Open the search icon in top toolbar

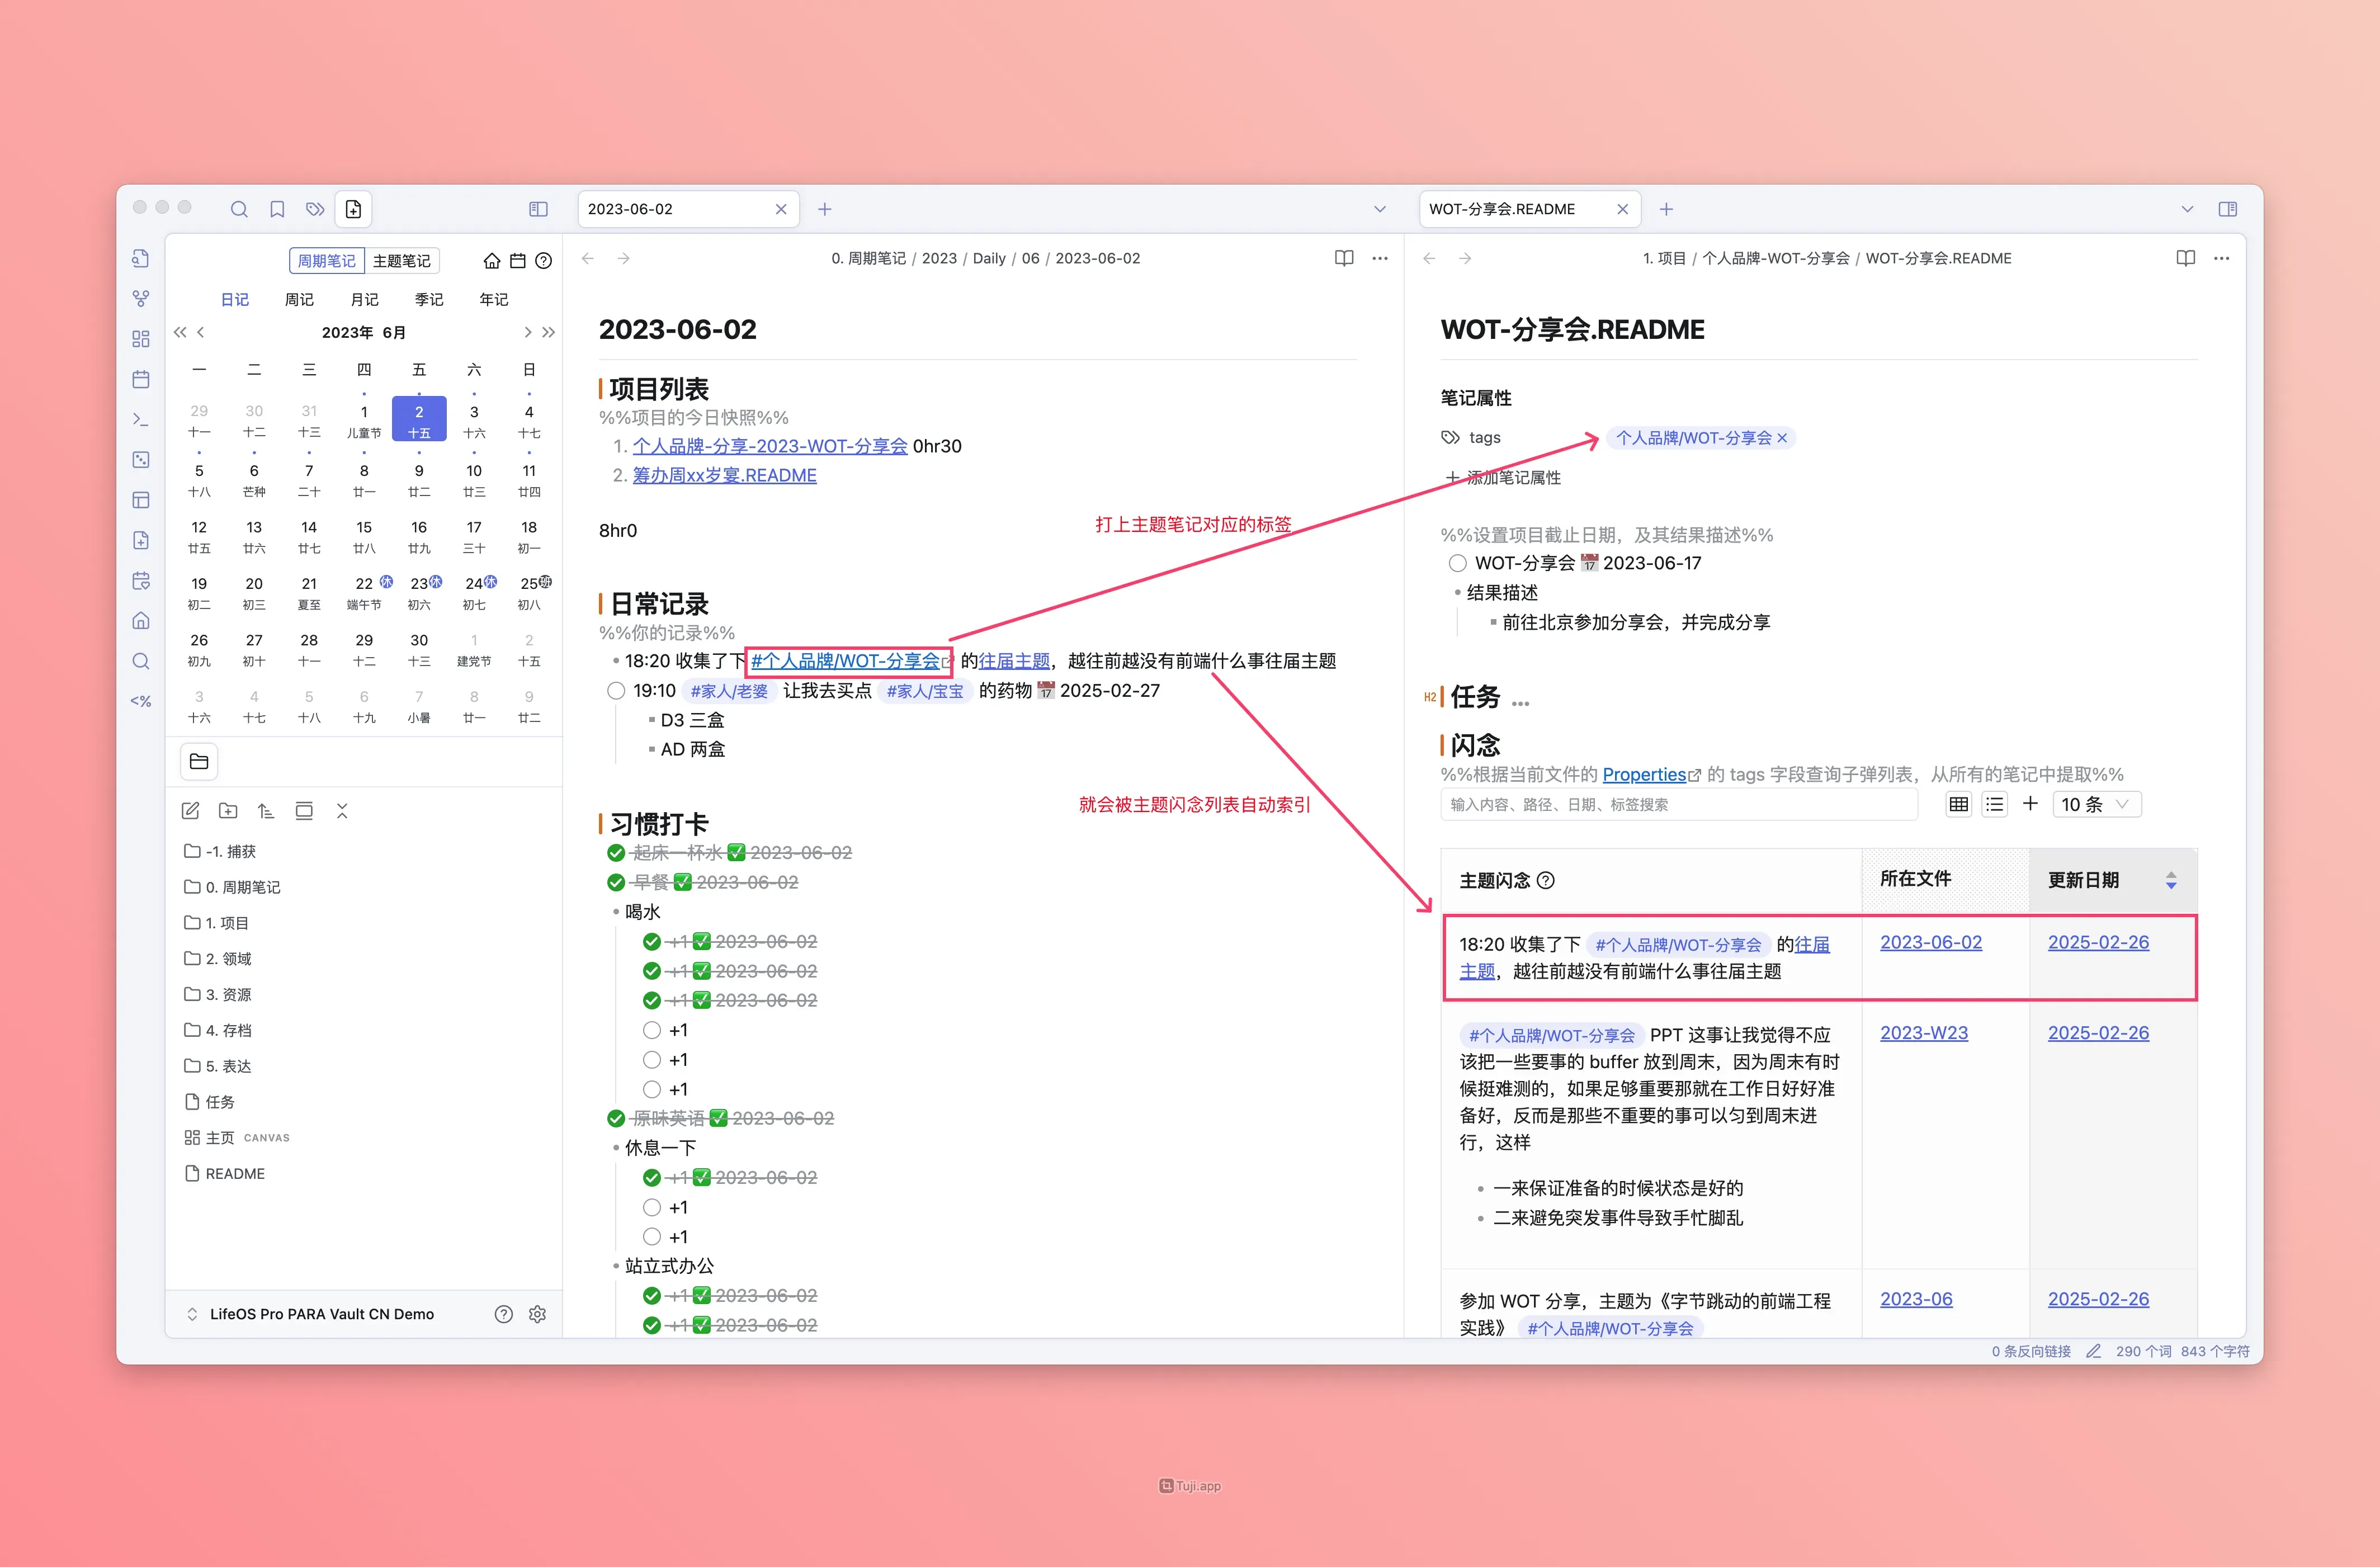click(239, 209)
